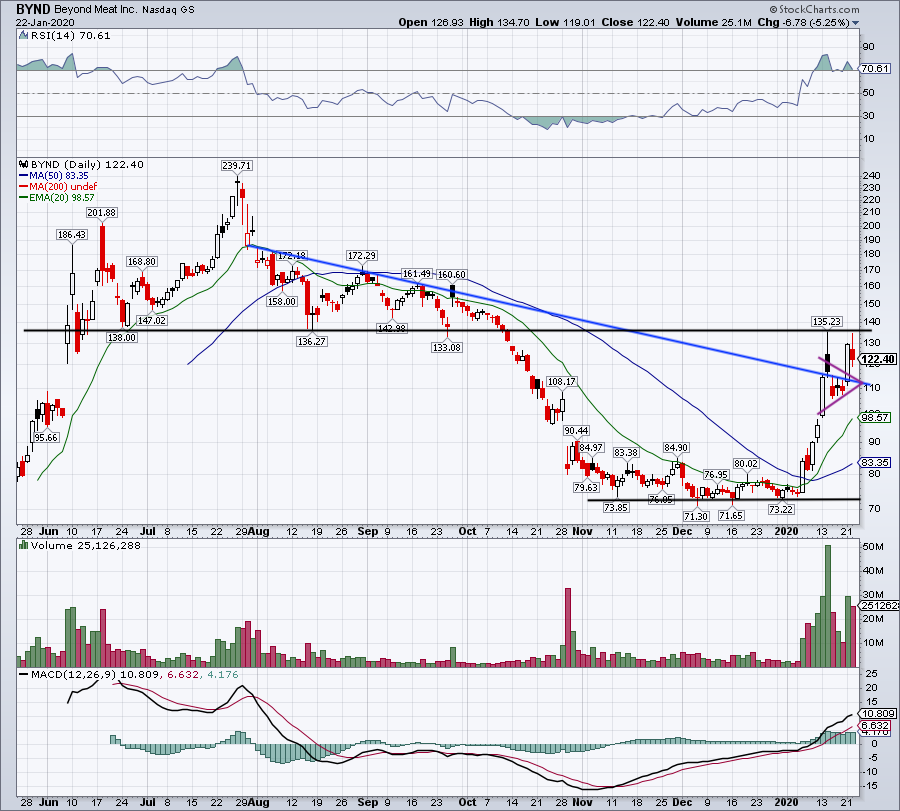This screenshot has height=811, width=900.
Task: Click the Volume legend bar icon
Action: click(24, 545)
